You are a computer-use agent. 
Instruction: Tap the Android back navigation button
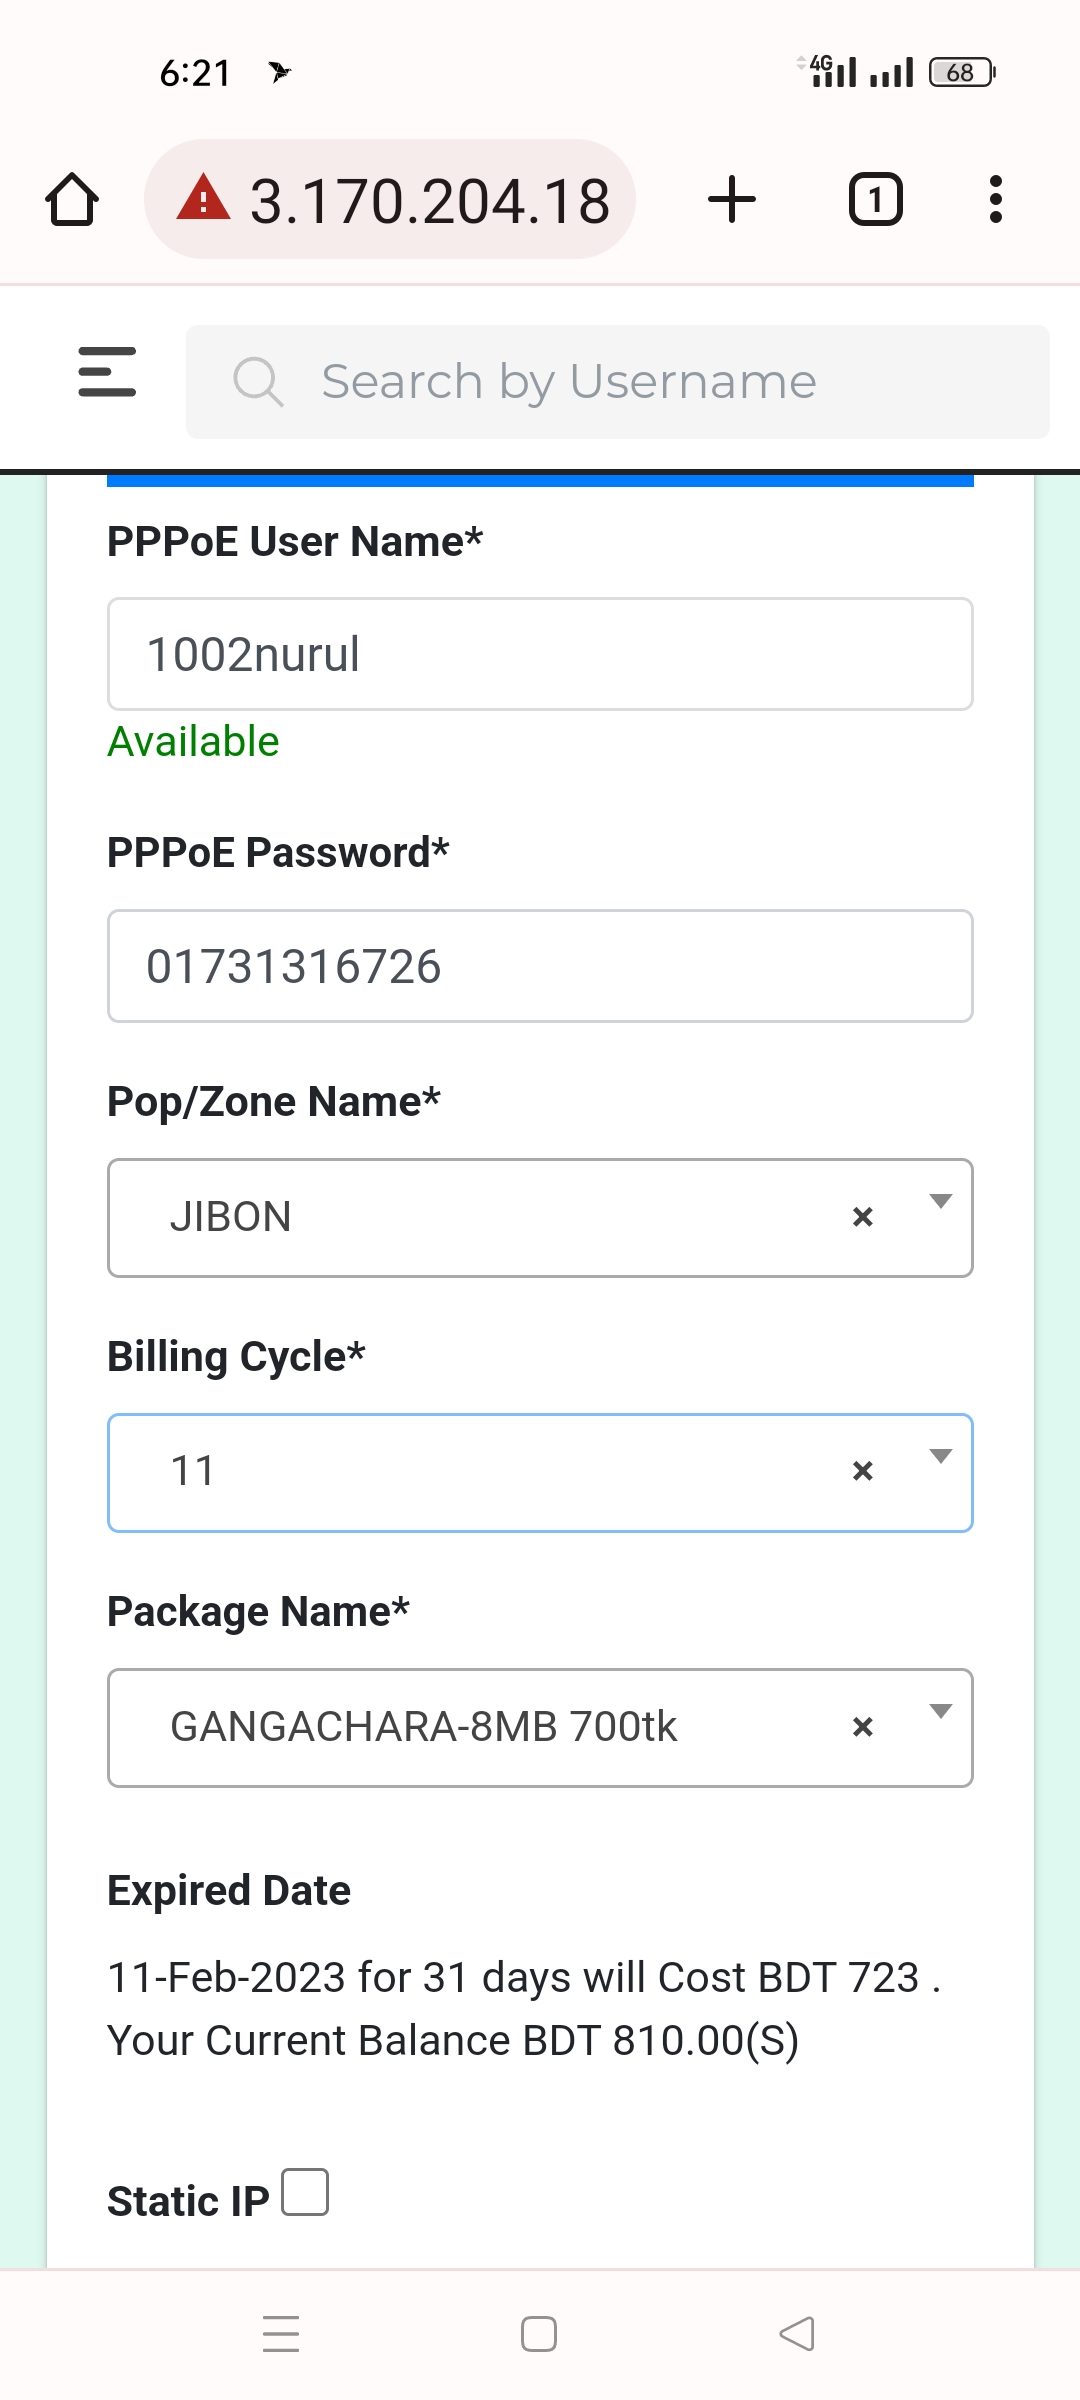[797, 2334]
